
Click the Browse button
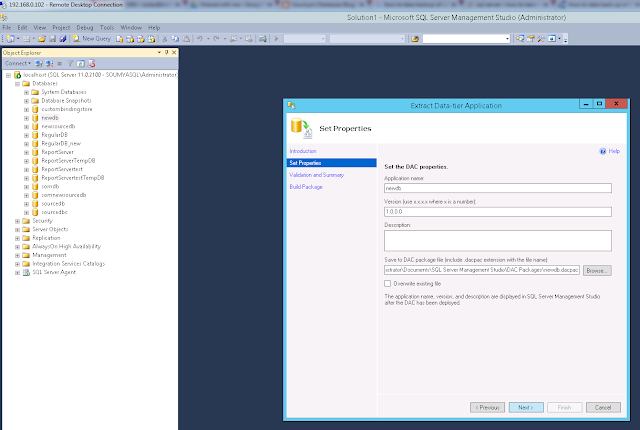coord(597,270)
